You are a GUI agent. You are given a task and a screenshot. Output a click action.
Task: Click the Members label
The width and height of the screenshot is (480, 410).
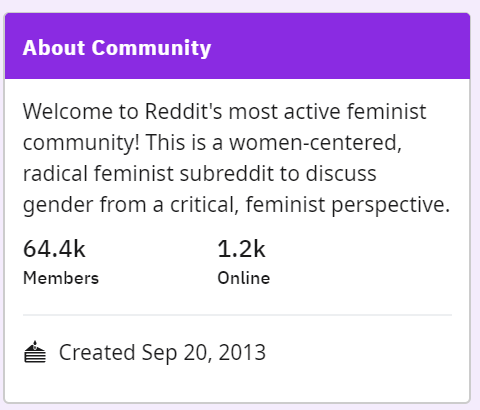(61, 278)
